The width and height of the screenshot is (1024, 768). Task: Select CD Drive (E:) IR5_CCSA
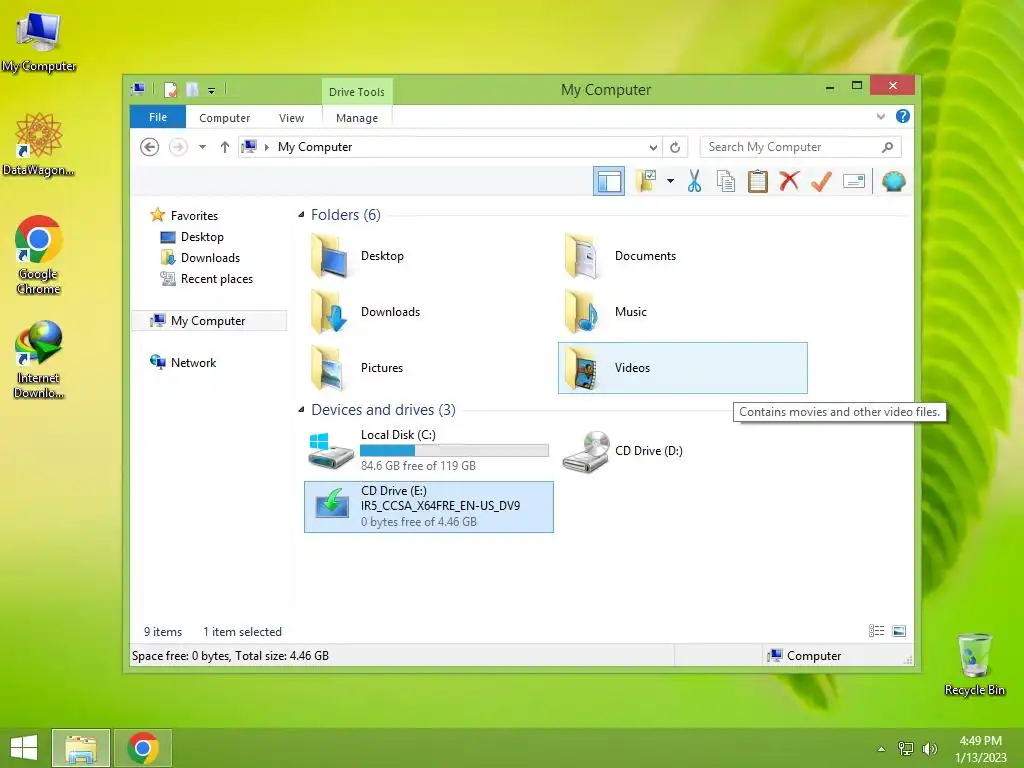[x=428, y=507]
